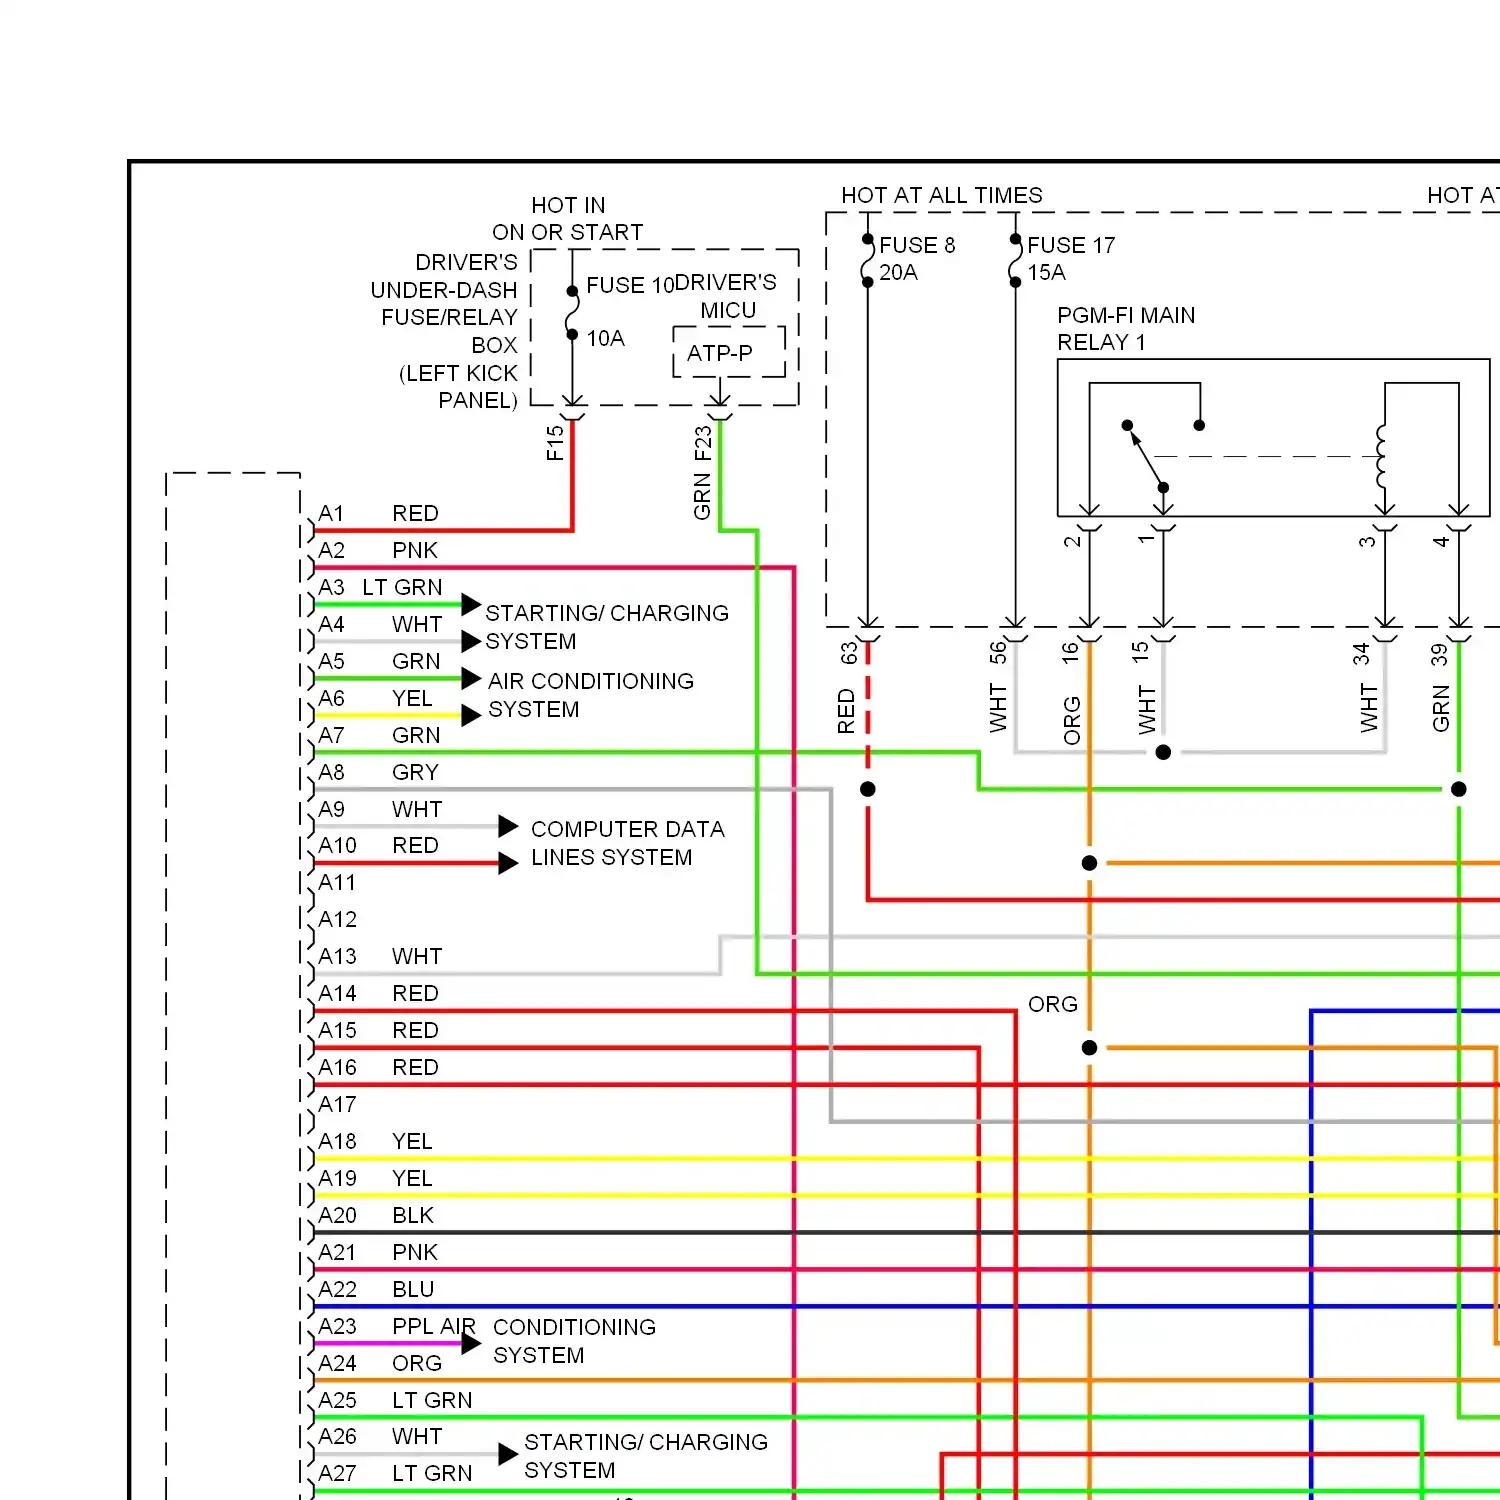1500x1500 pixels.
Task: Click pin label A10
Action: (337, 845)
